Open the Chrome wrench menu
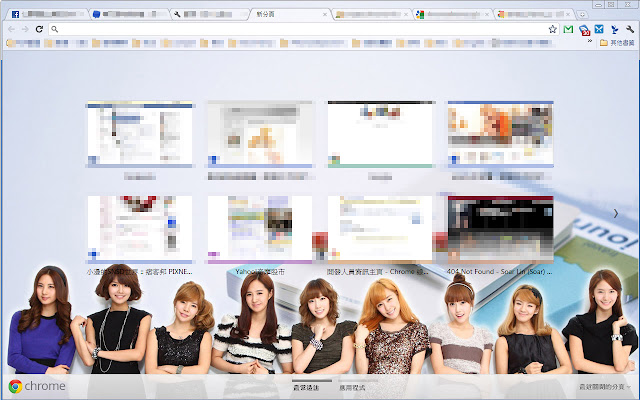This screenshot has width=640, height=400. coord(630,29)
